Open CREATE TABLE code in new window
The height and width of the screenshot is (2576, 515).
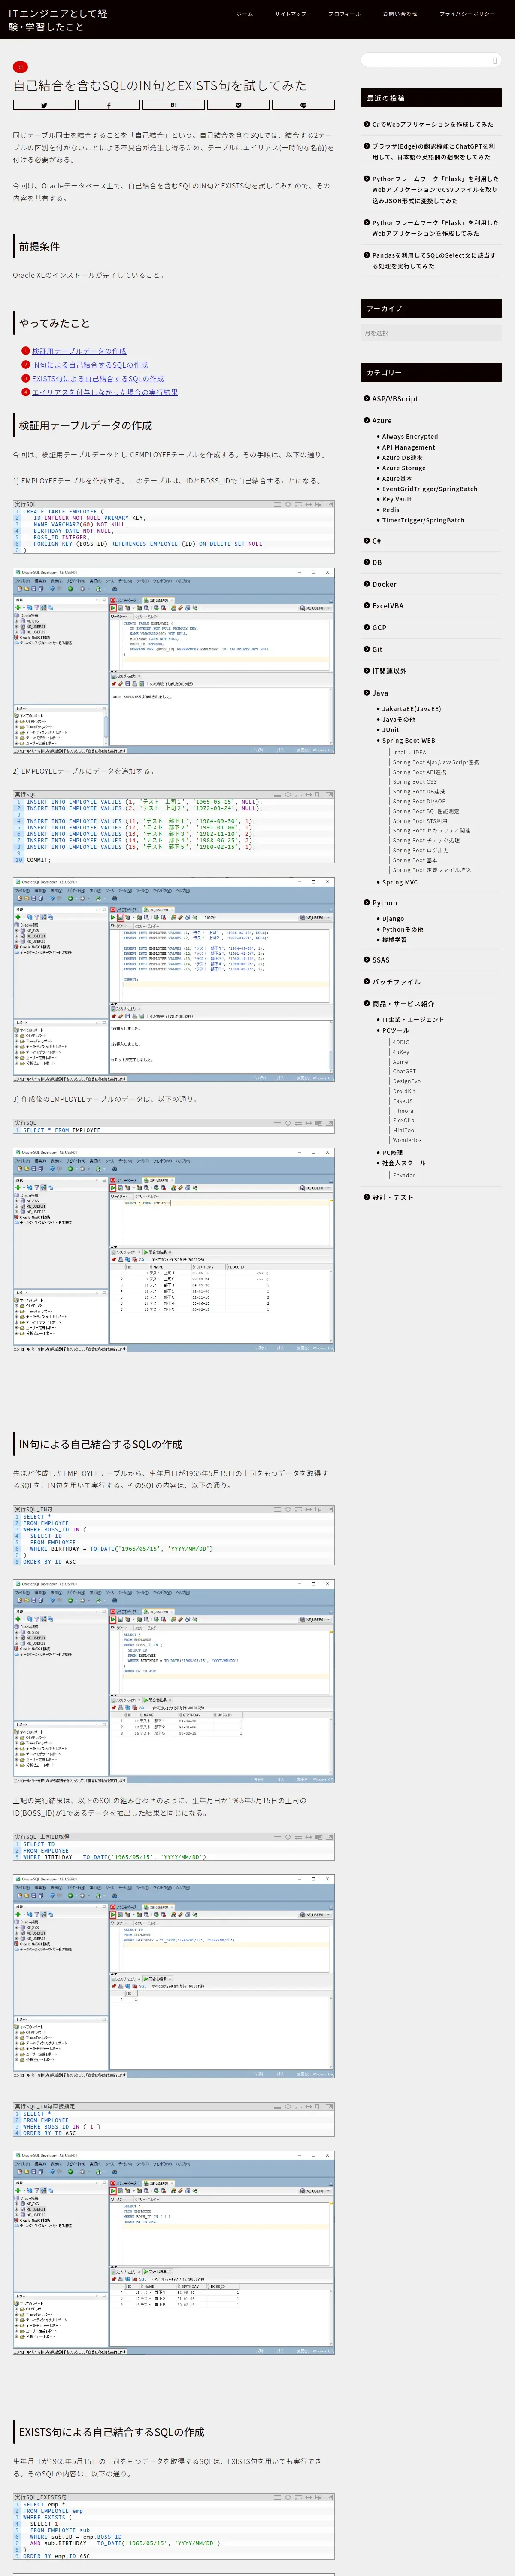click(329, 504)
